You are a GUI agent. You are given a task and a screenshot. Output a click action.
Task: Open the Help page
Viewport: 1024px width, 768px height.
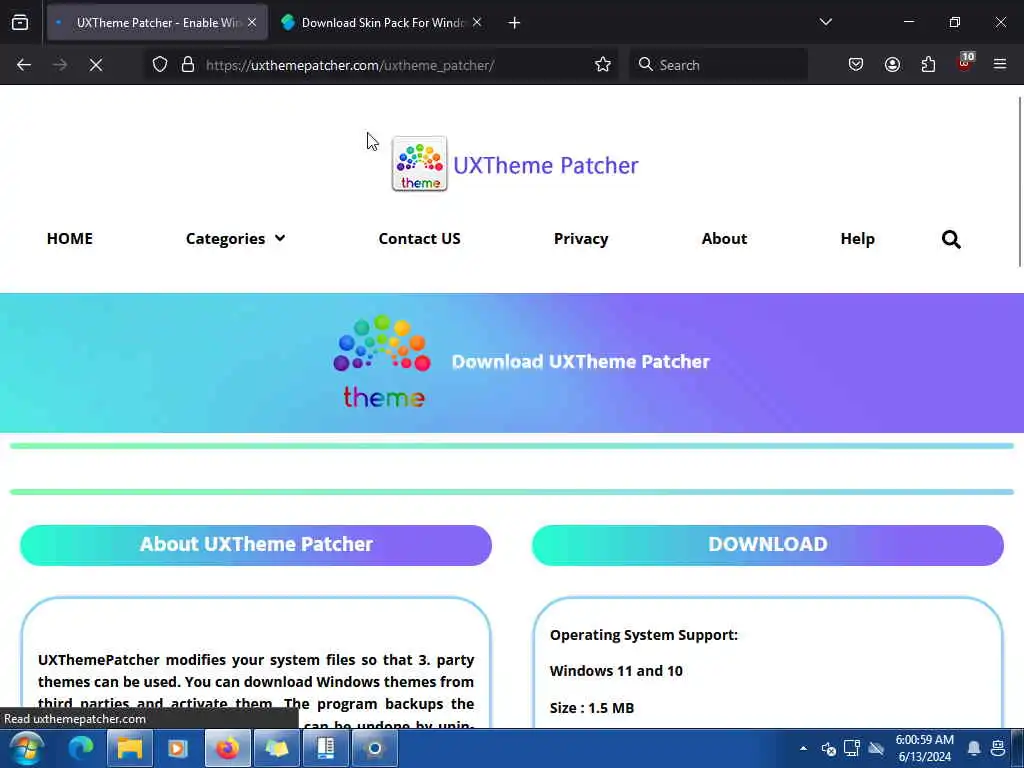click(857, 239)
